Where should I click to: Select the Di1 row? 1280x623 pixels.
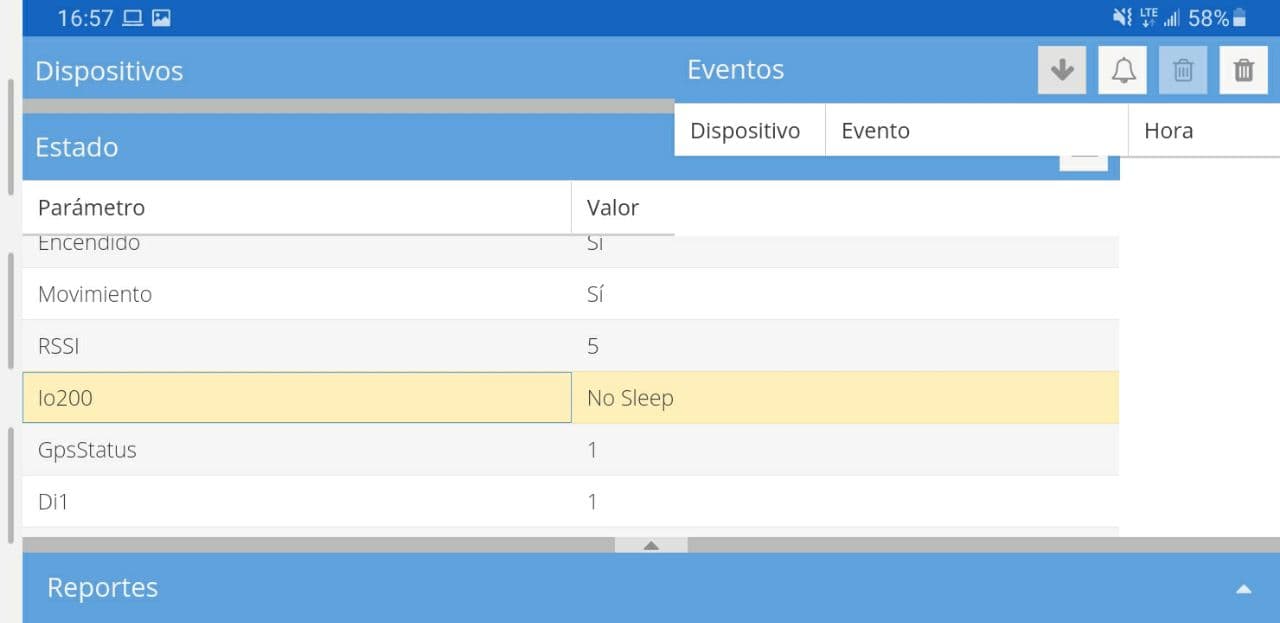570,502
